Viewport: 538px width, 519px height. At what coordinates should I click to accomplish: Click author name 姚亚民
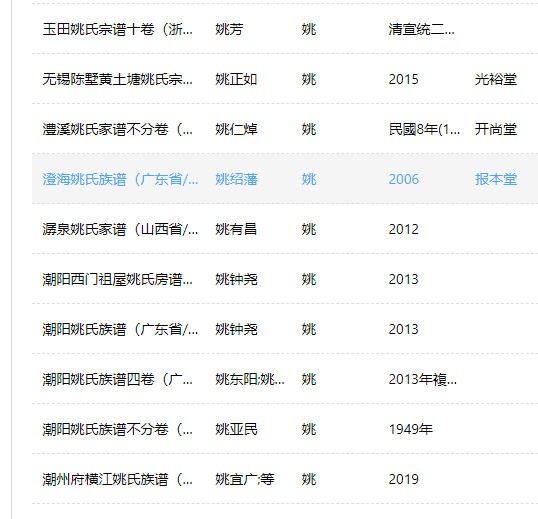click(x=236, y=429)
